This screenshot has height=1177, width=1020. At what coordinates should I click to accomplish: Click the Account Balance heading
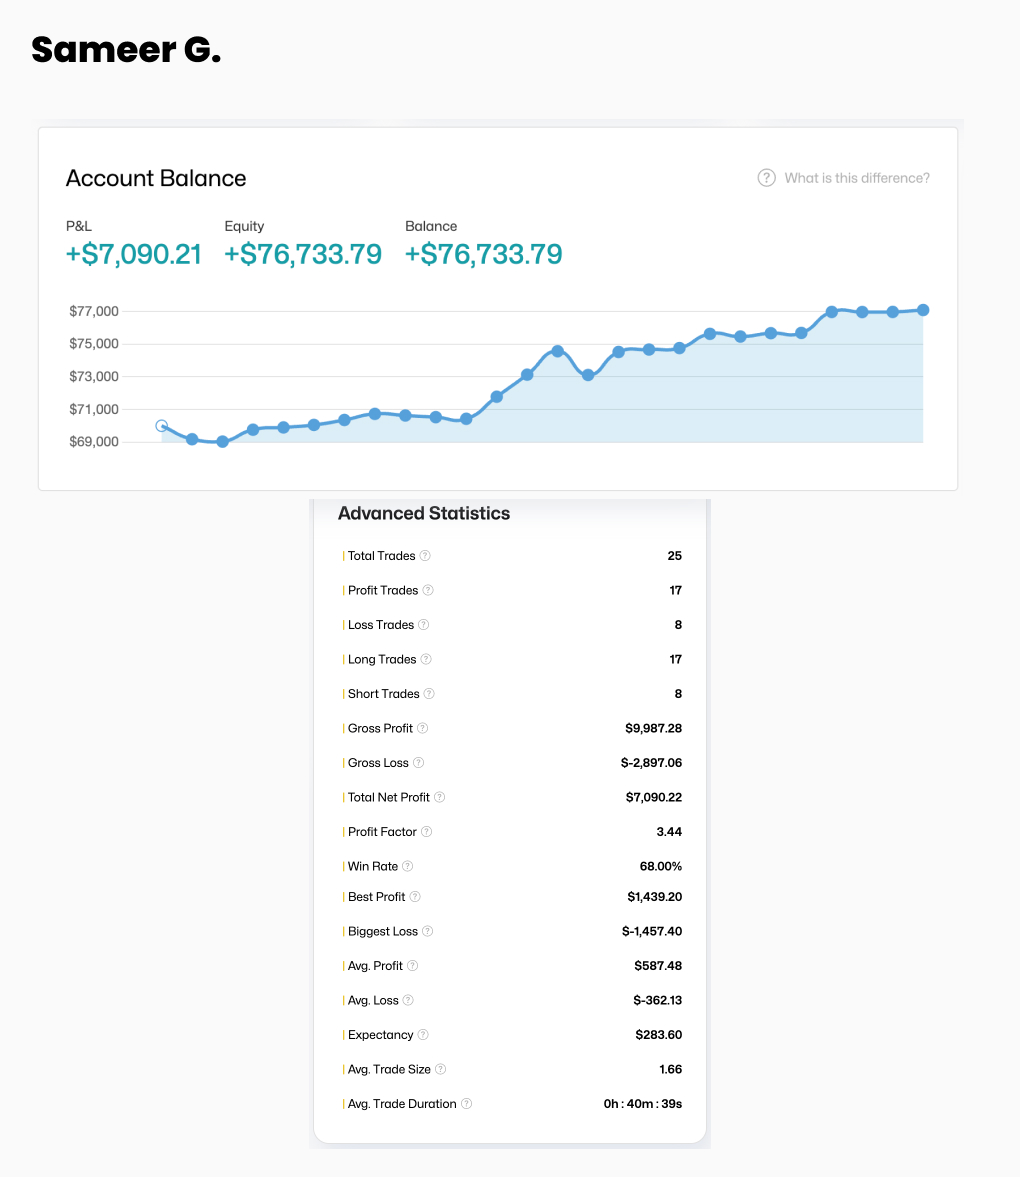click(156, 178)
